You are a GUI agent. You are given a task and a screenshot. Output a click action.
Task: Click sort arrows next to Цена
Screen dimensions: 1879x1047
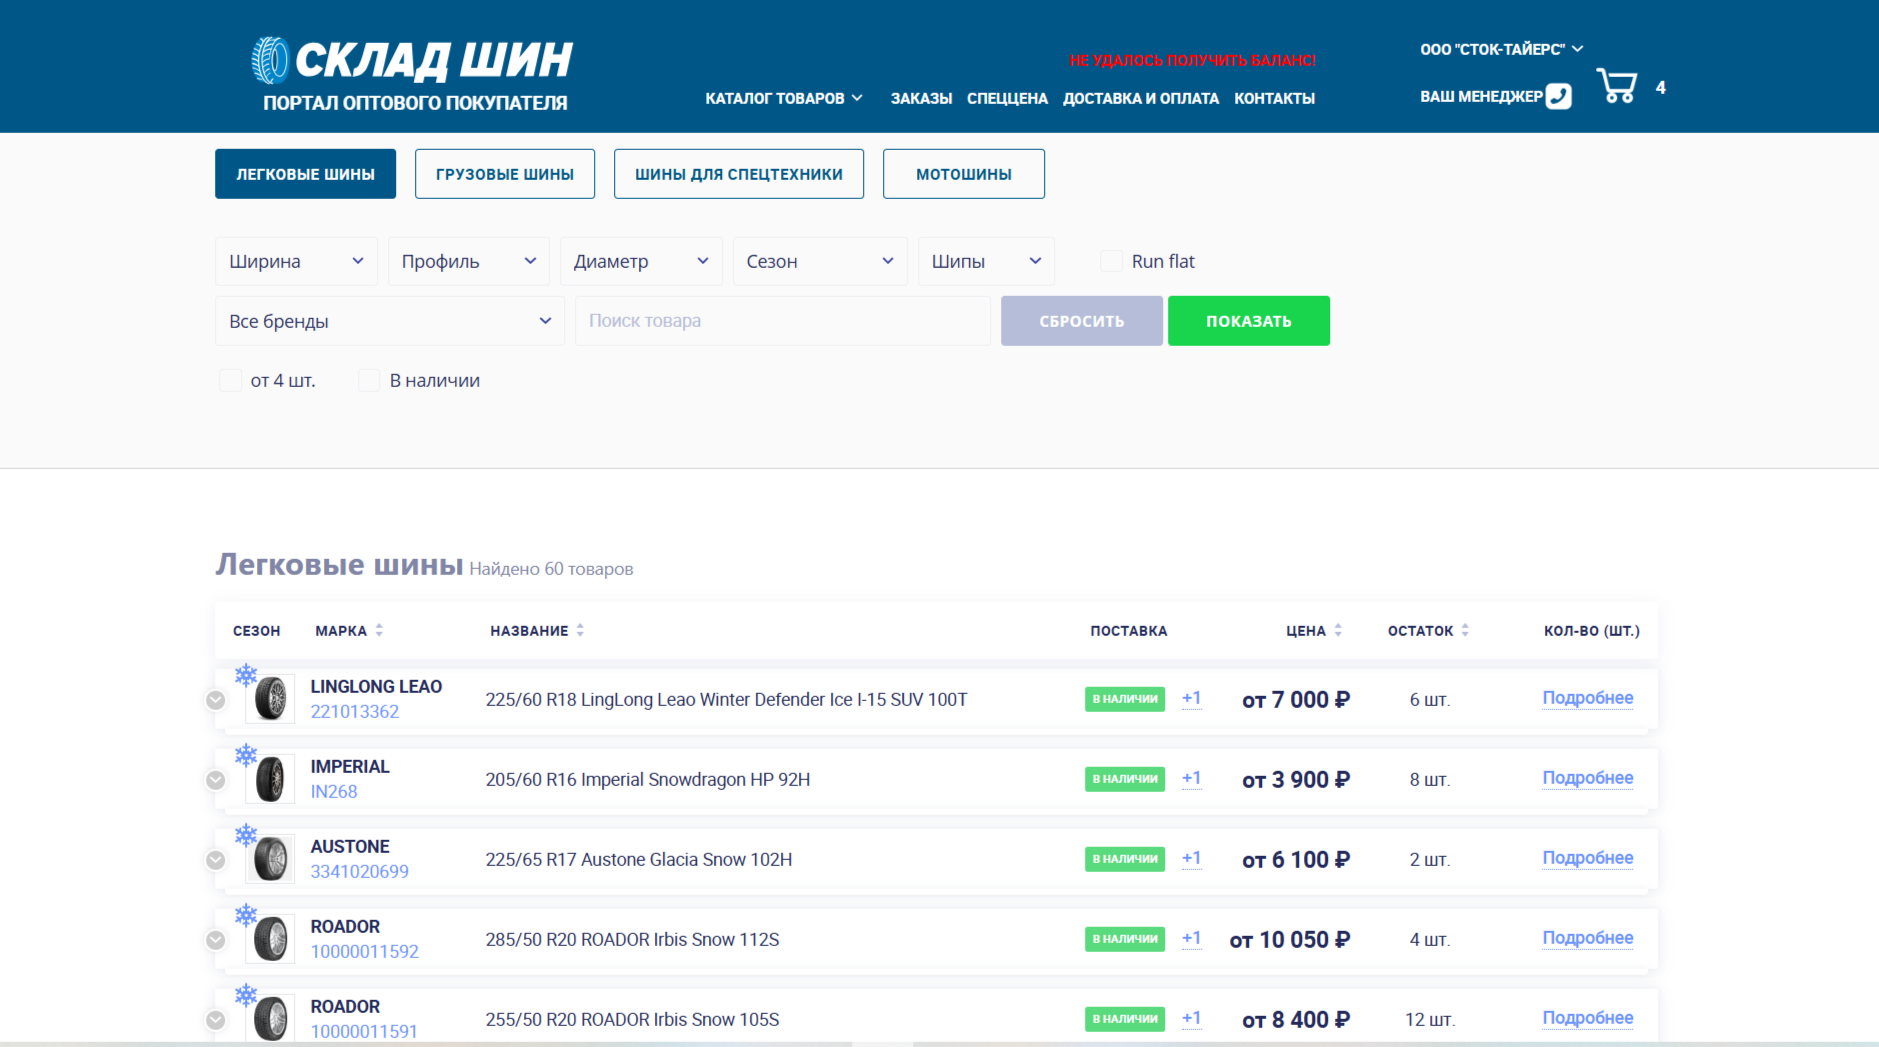point(1338,631)
